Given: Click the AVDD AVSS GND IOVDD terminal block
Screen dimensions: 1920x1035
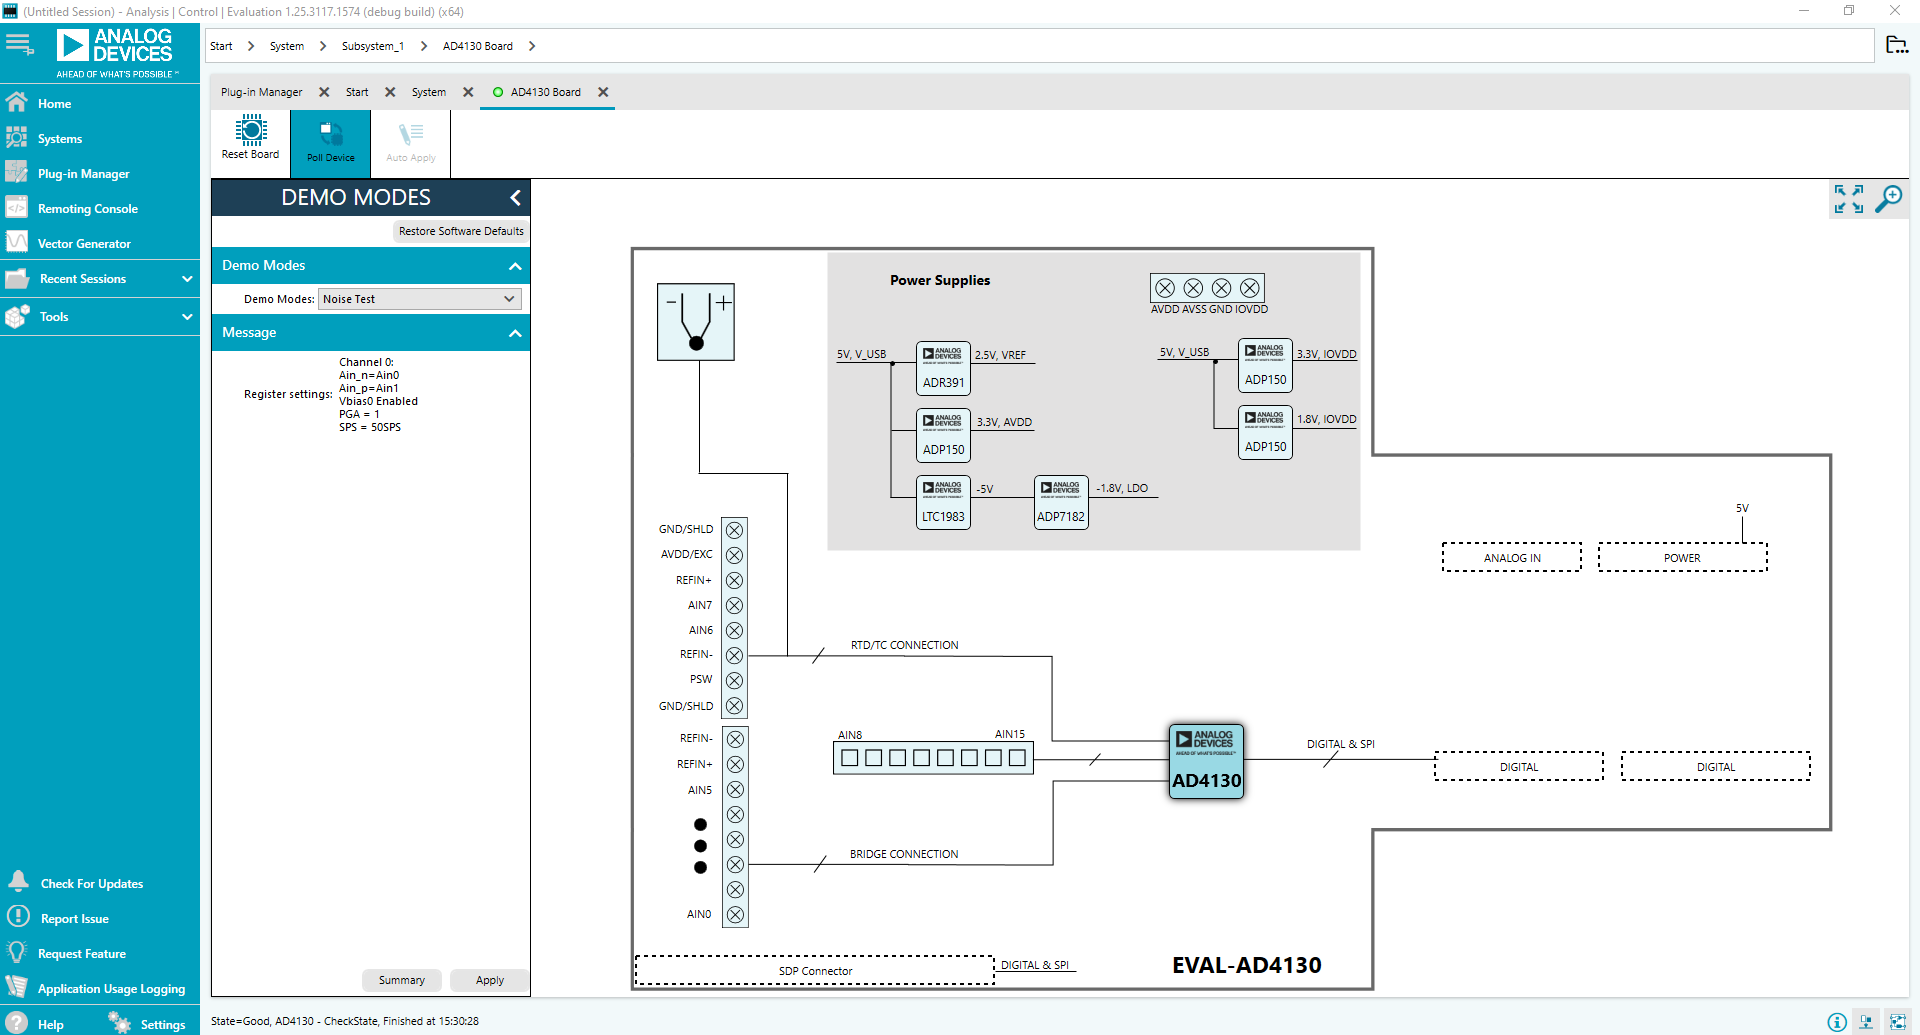Looking at the screenshot, I should [x=1207, y=288].
